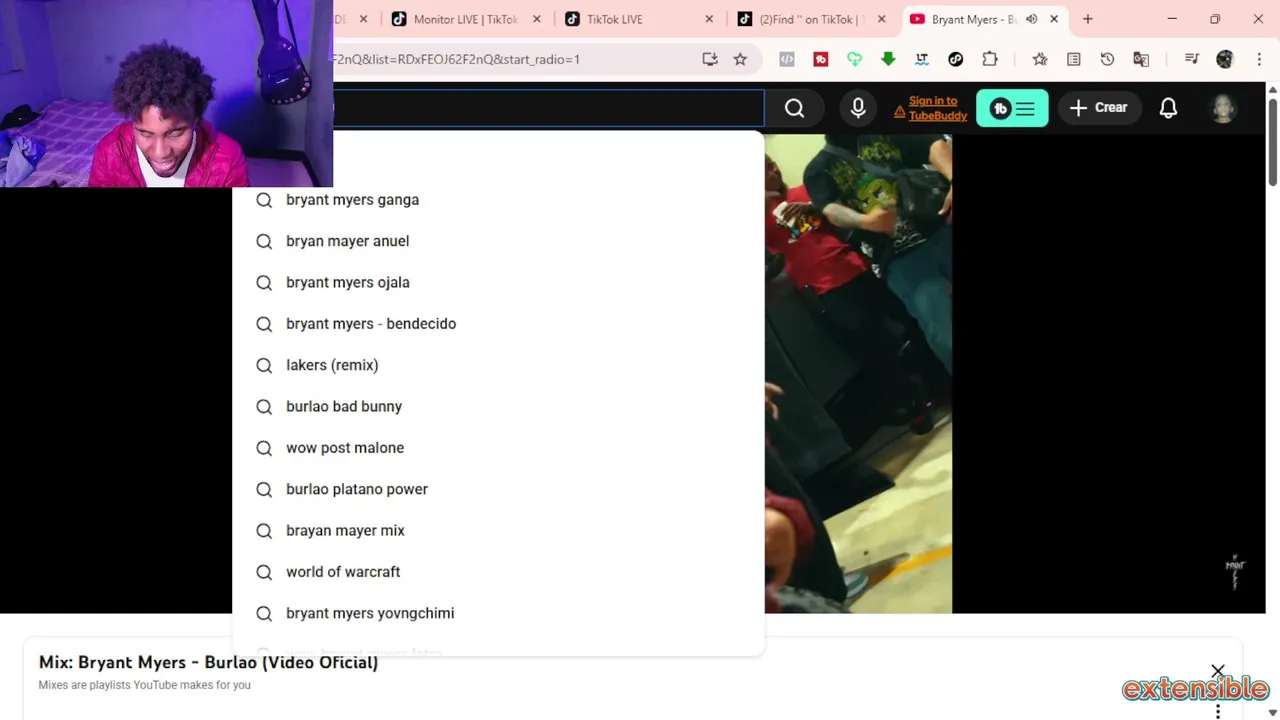Click the black circular link extension icon

pyautogui.click(x=955, y=59)
